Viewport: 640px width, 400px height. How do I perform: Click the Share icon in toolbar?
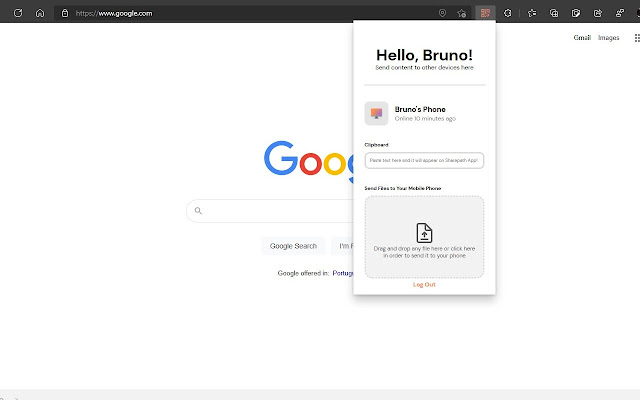point(598,13)
